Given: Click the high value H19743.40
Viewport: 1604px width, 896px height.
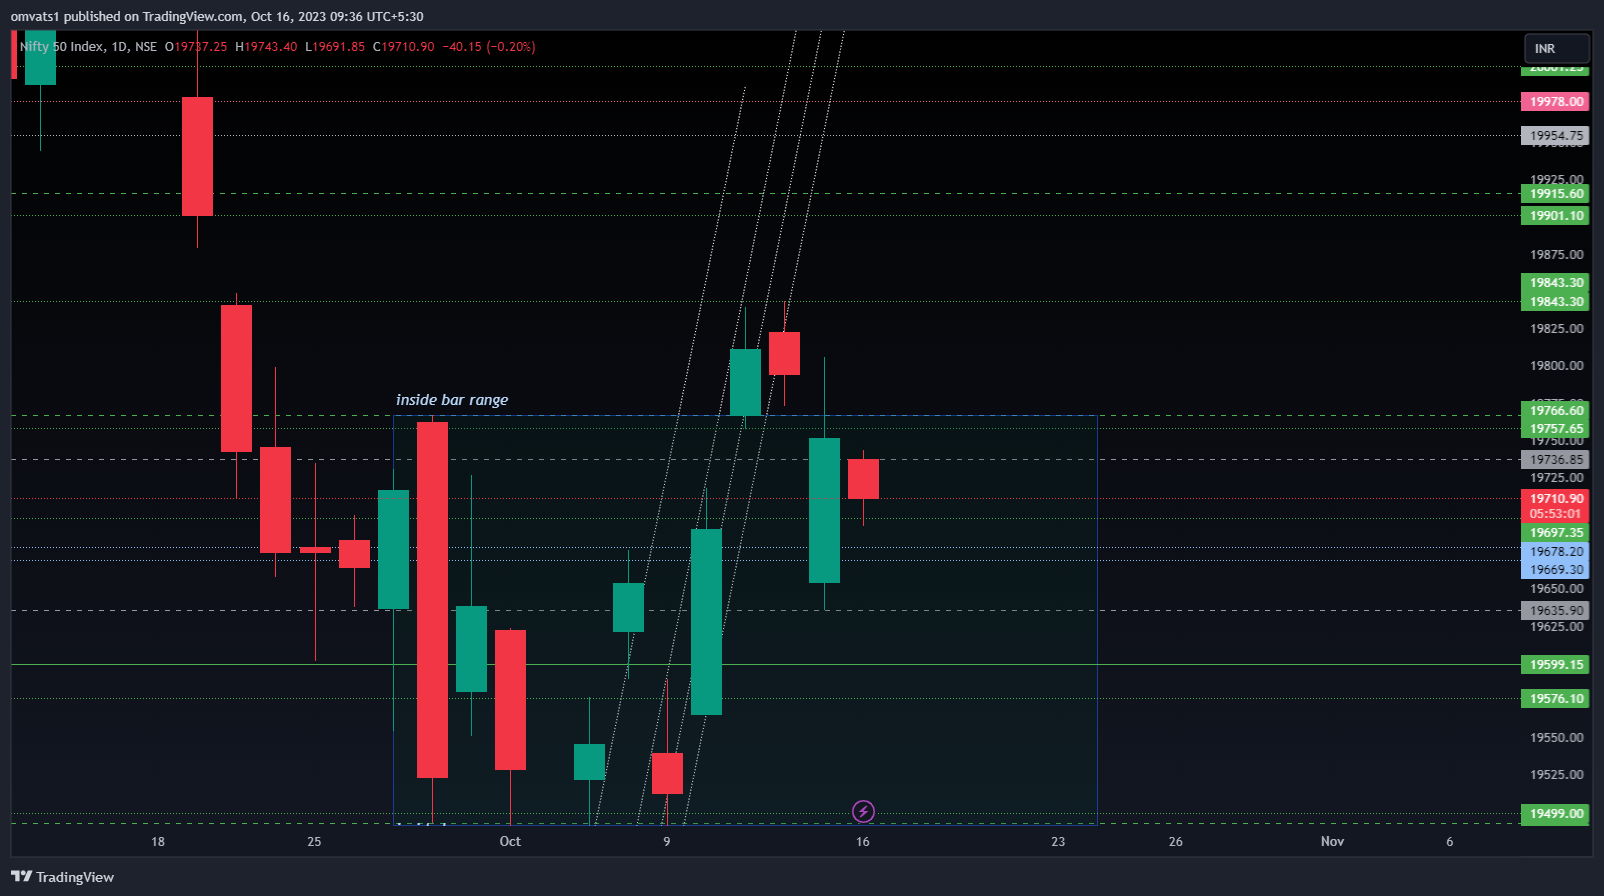Looking at the screenshot, I should coord(266,47).
